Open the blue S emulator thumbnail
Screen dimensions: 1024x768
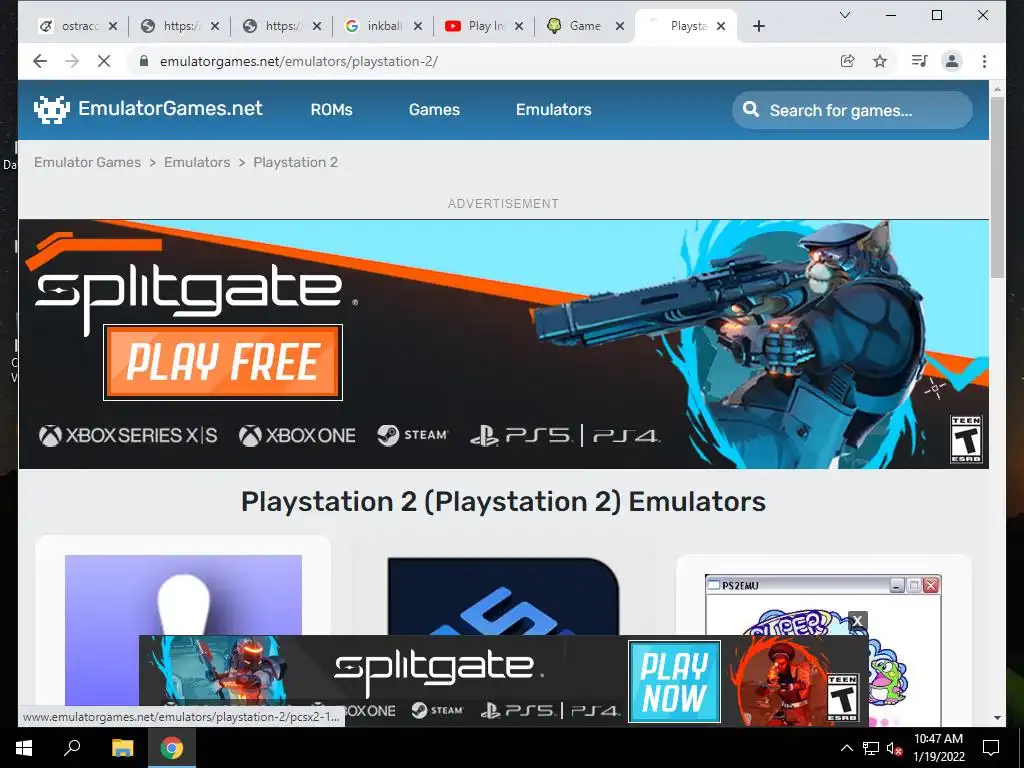tap(503, 596)
